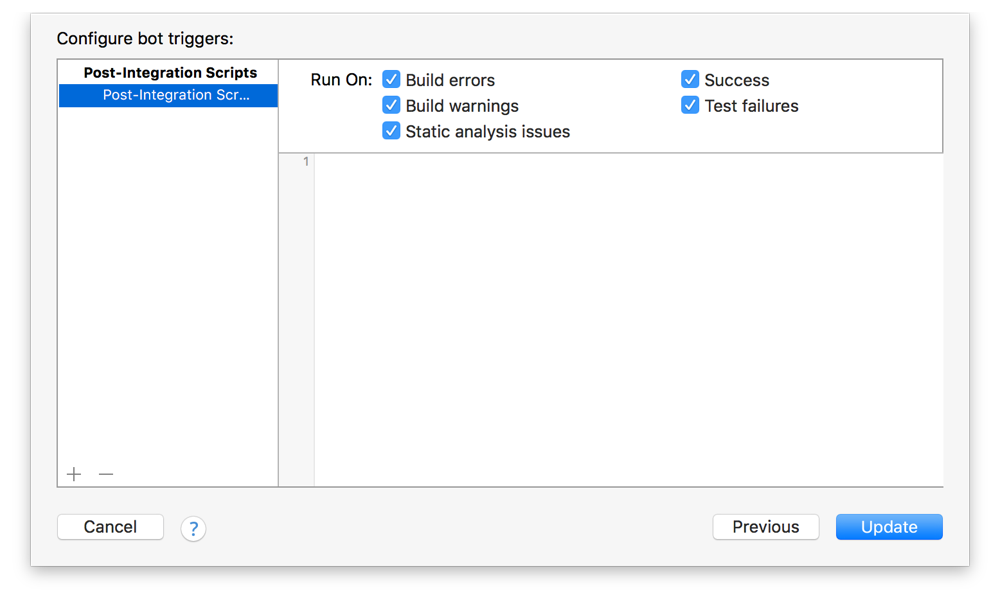Toggle the Static analysis issues checkbox
The image size is (1000, 602).
coord(391,131)
